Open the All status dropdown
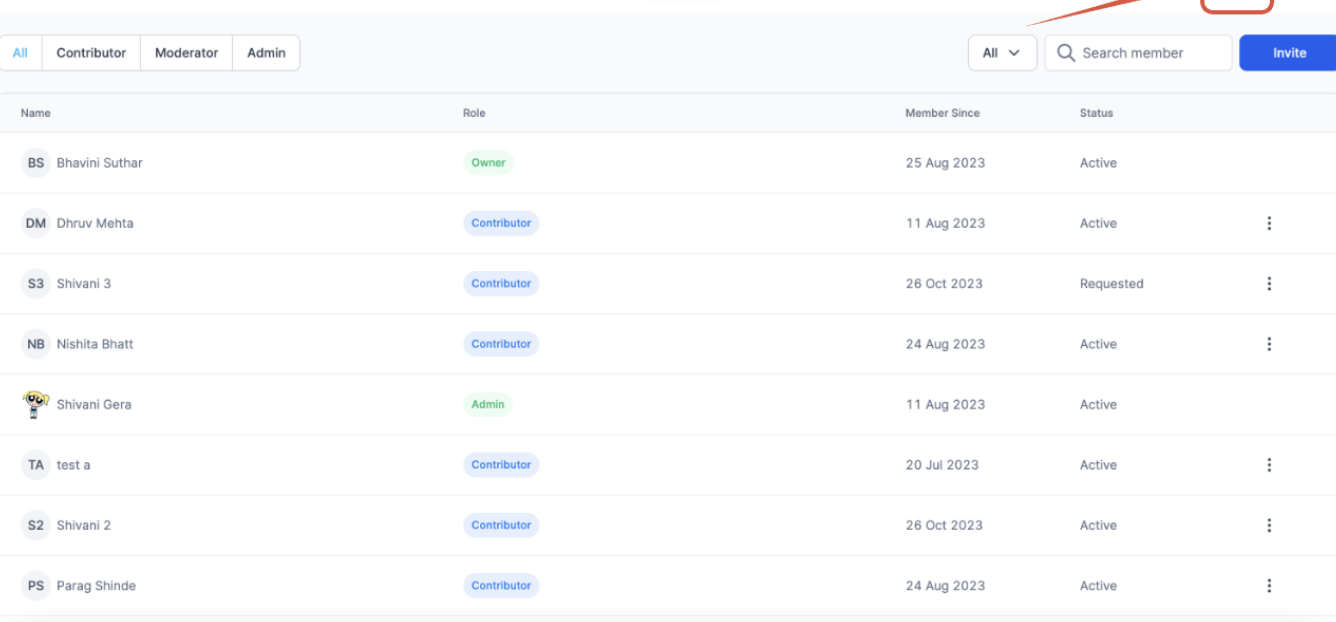 pos(1002,53)
